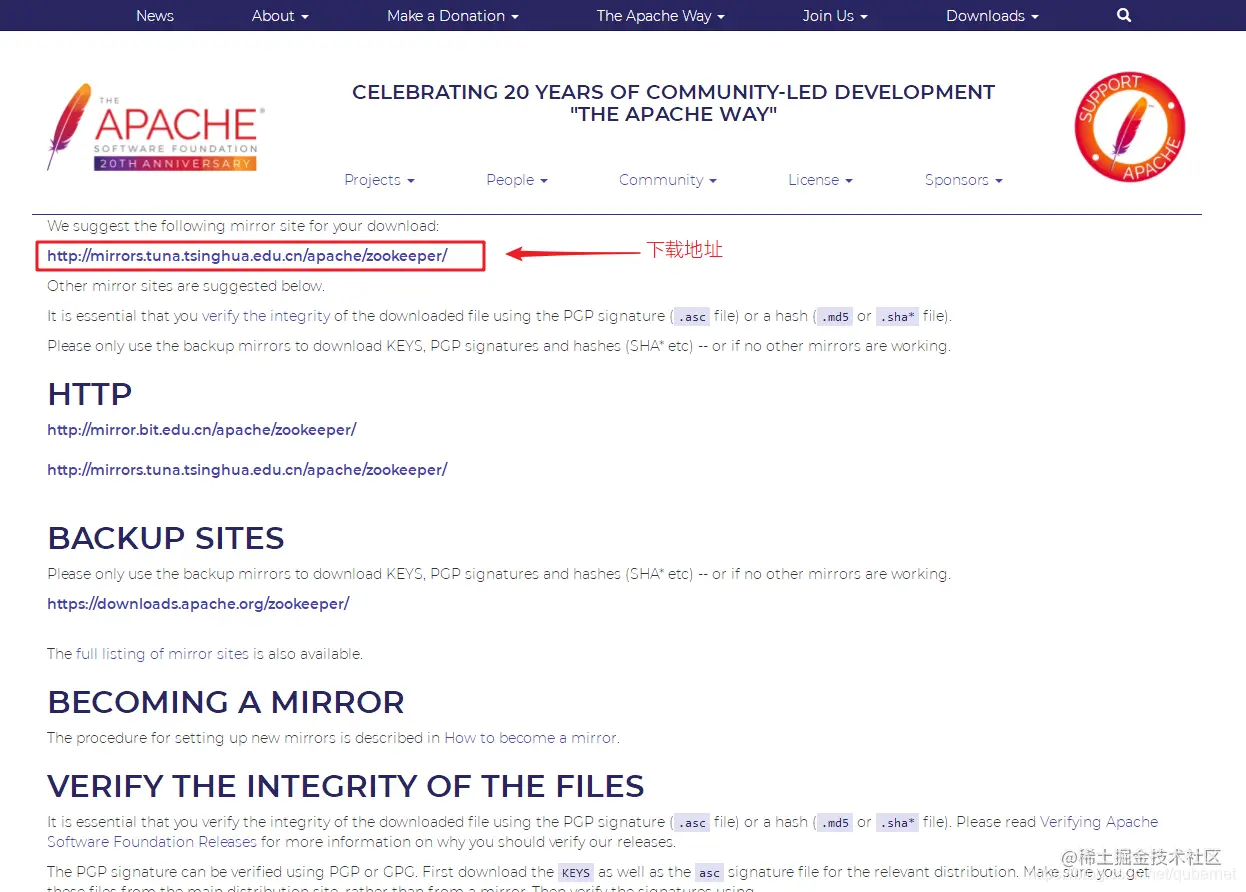Open The Apache Way dropdown
Viewport: 1246px width, 892px height.
661,16
